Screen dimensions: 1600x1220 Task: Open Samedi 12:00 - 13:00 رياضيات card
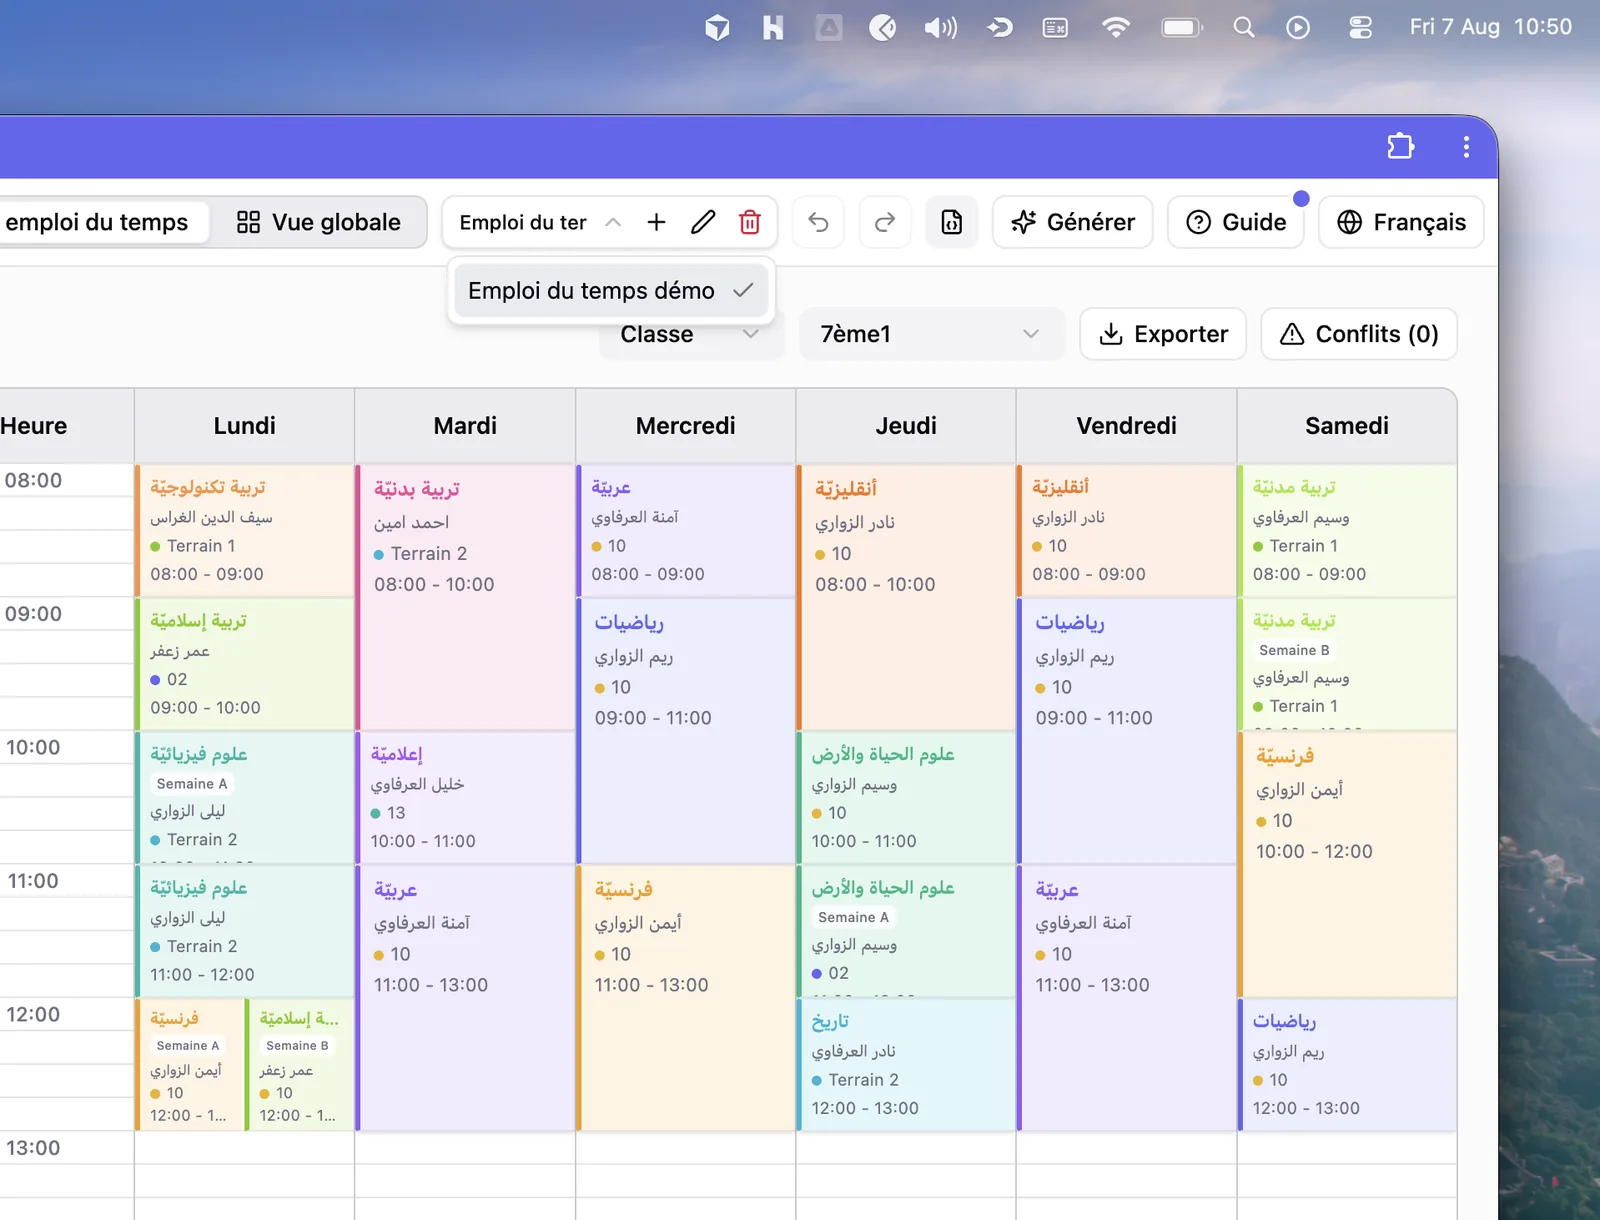pos(1347,1065)
